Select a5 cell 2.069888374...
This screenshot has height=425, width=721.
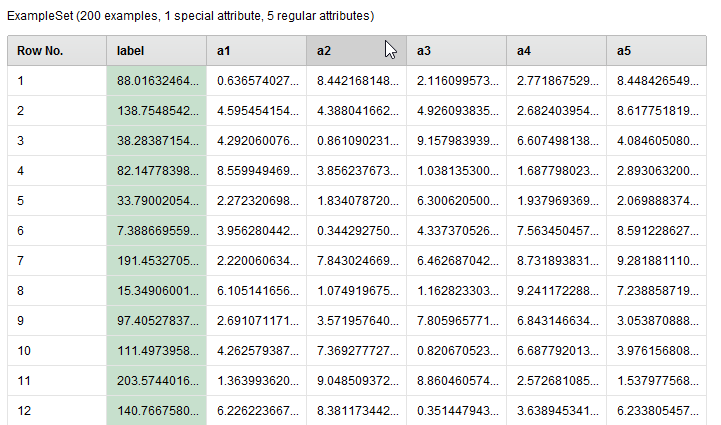point(657,201)
